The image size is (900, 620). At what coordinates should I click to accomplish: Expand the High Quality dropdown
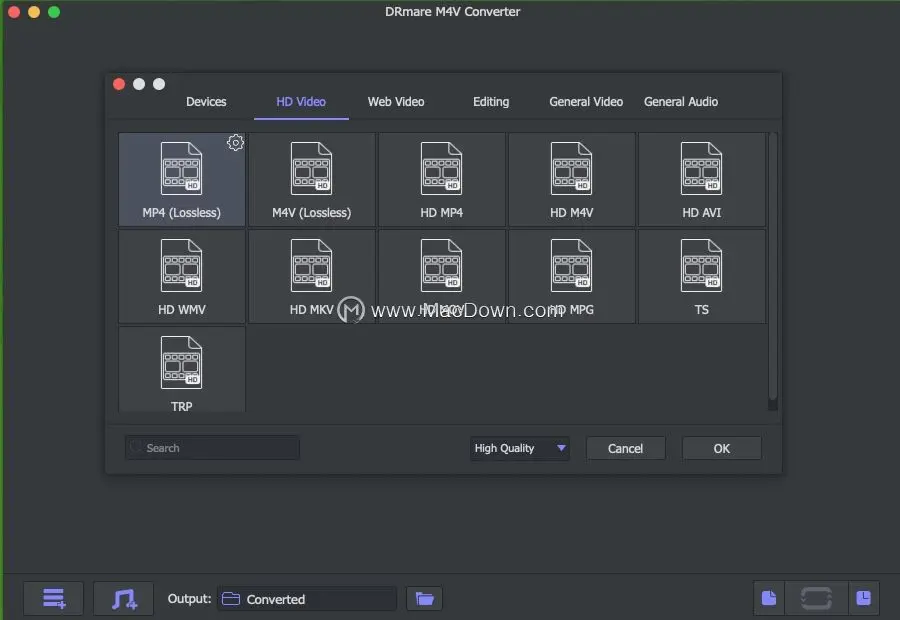[561, 448]
